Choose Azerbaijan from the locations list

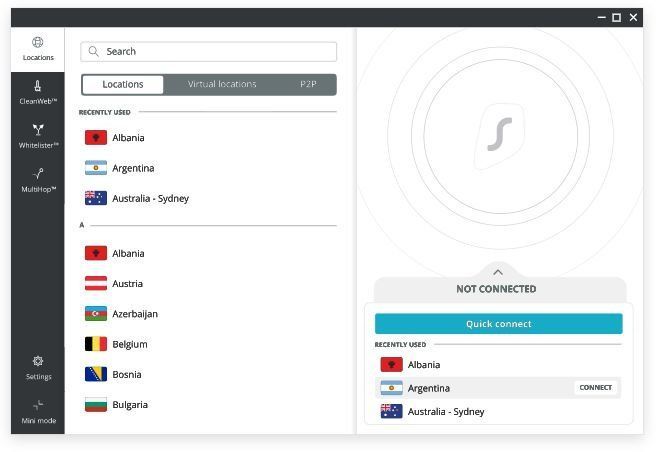tap(134, 314)
